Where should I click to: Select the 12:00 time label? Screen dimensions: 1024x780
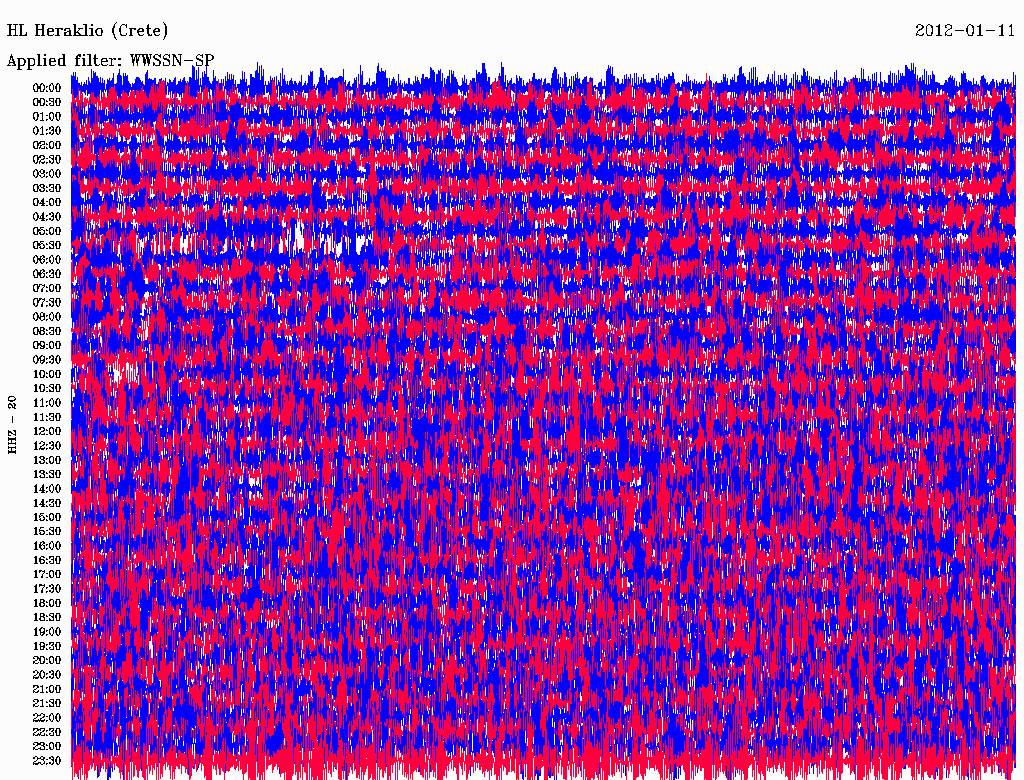point(47,432)
